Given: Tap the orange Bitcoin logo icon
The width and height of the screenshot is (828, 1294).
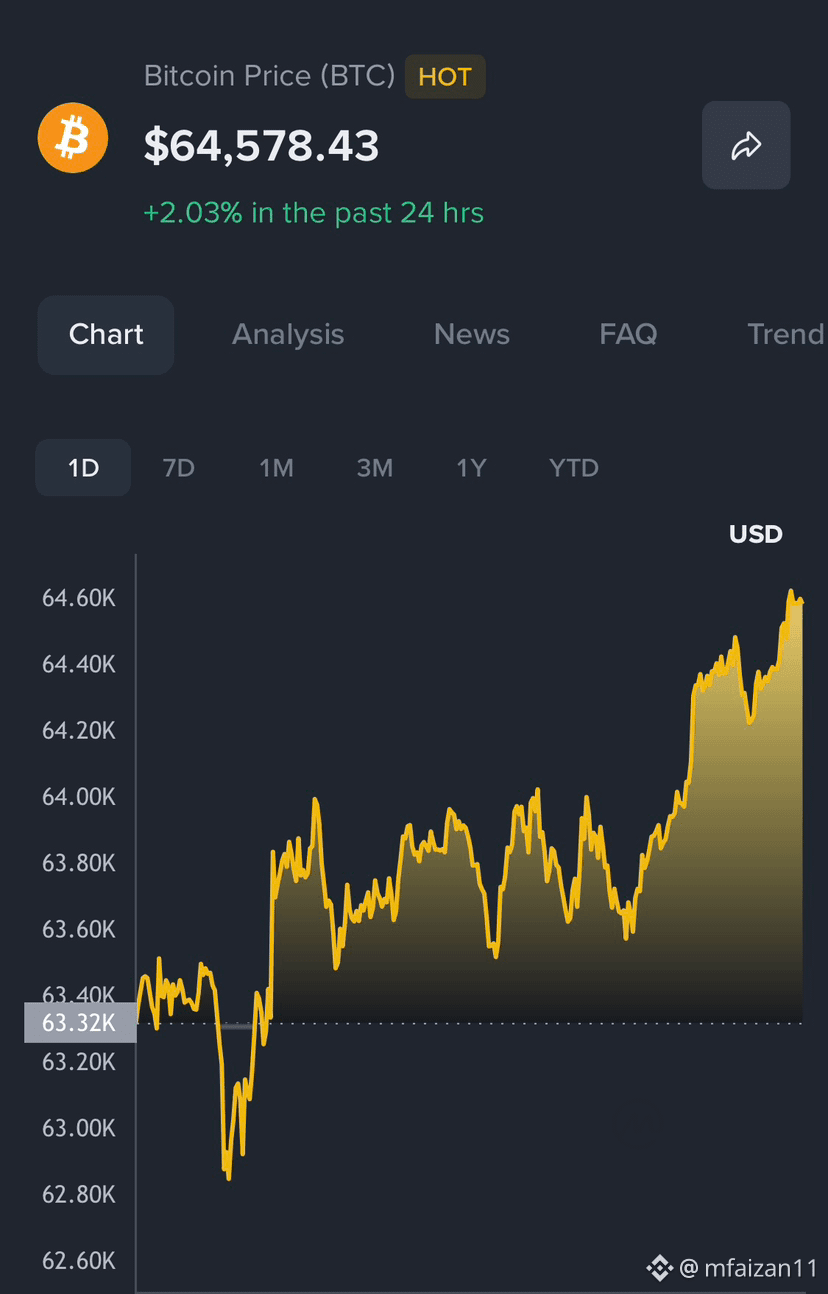Looking at the screenshot, I should click(73, 138).
